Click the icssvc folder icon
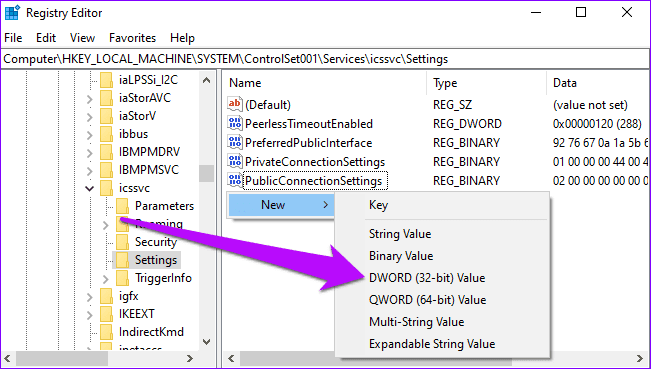This screenshot has width=651, height=369. coord(106,188)
